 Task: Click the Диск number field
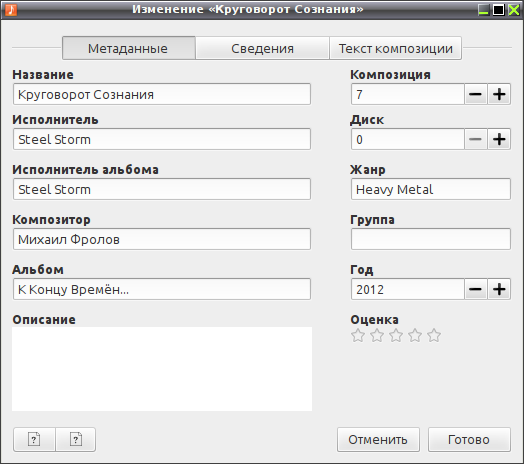[x=408, y=139]
